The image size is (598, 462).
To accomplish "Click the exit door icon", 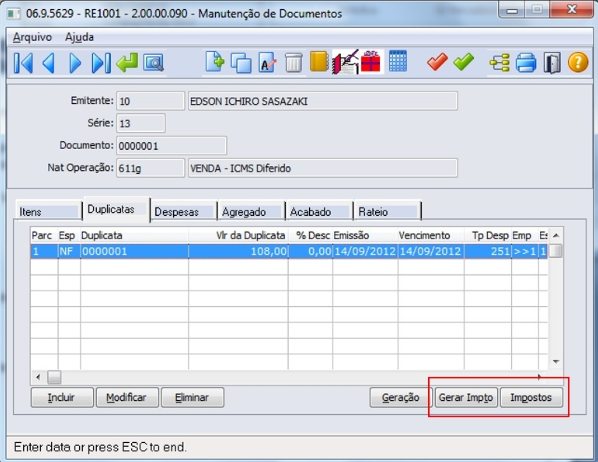I will (552, 63).
